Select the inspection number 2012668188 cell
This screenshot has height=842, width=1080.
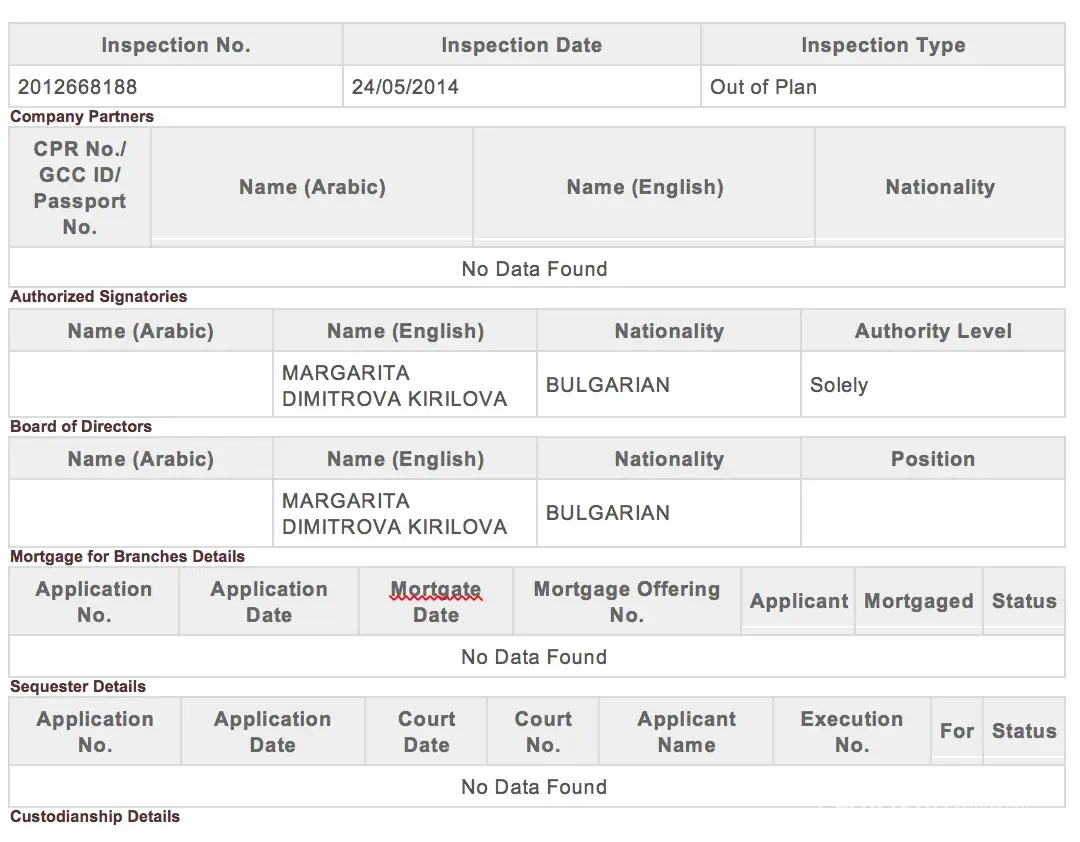(78, 87)
